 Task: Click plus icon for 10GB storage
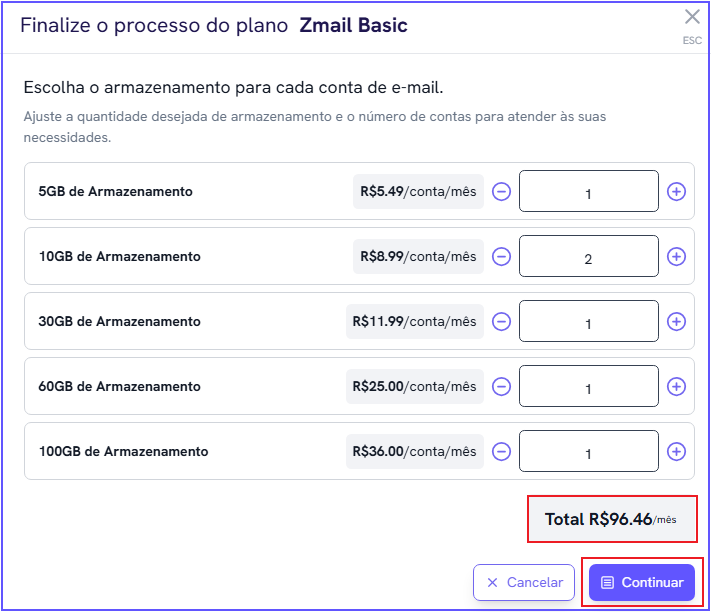point(676,257)
